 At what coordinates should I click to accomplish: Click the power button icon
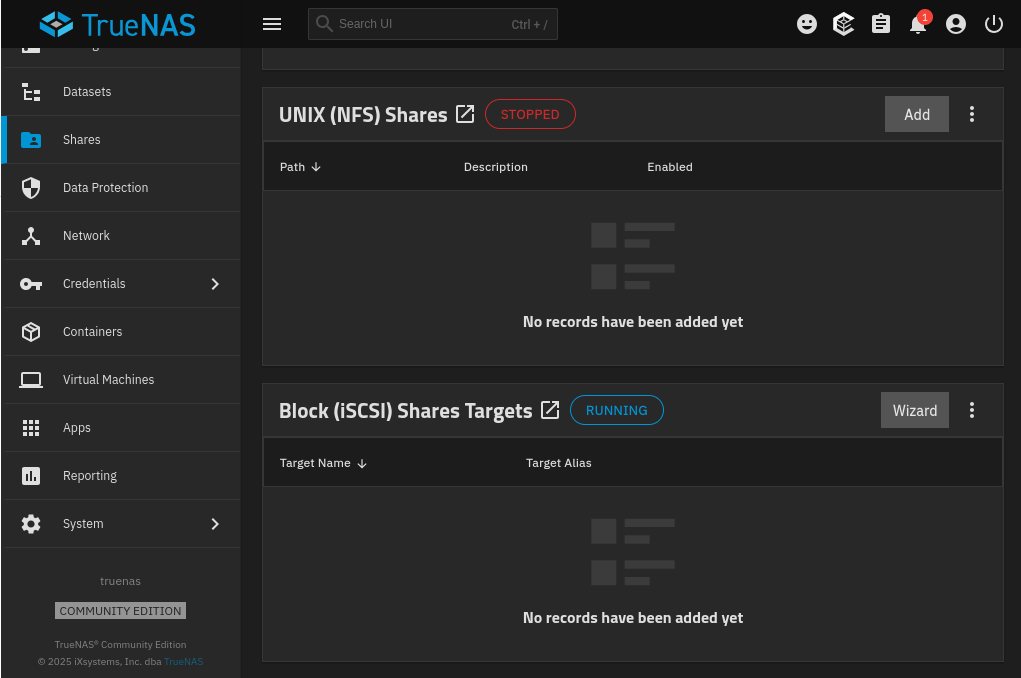(993, 24)
